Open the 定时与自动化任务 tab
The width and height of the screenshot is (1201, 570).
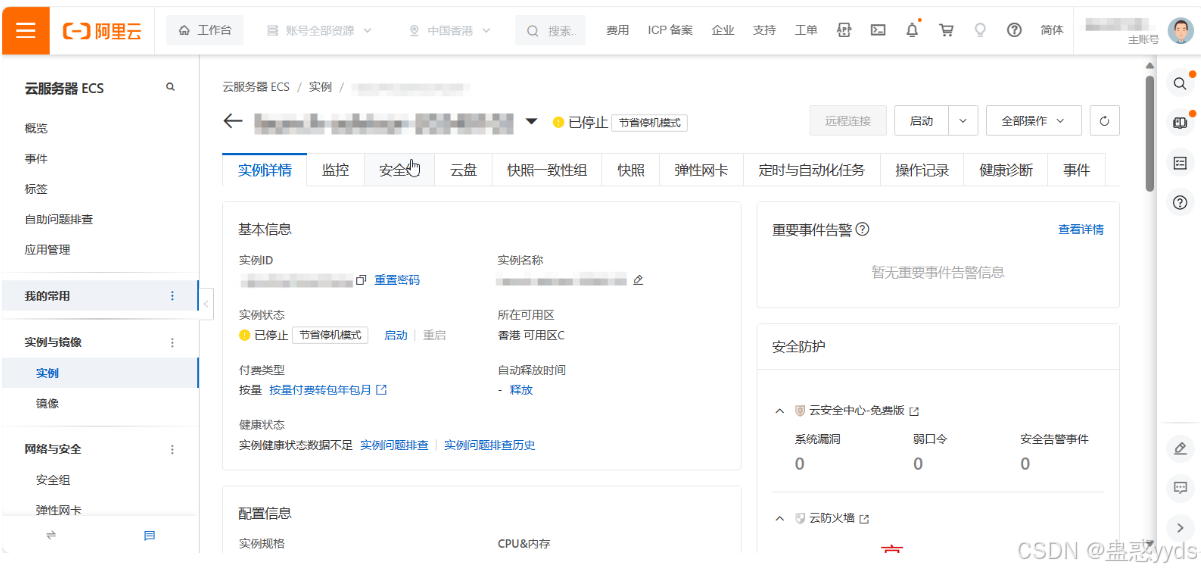pyautogui.click(x=812, y=170)
